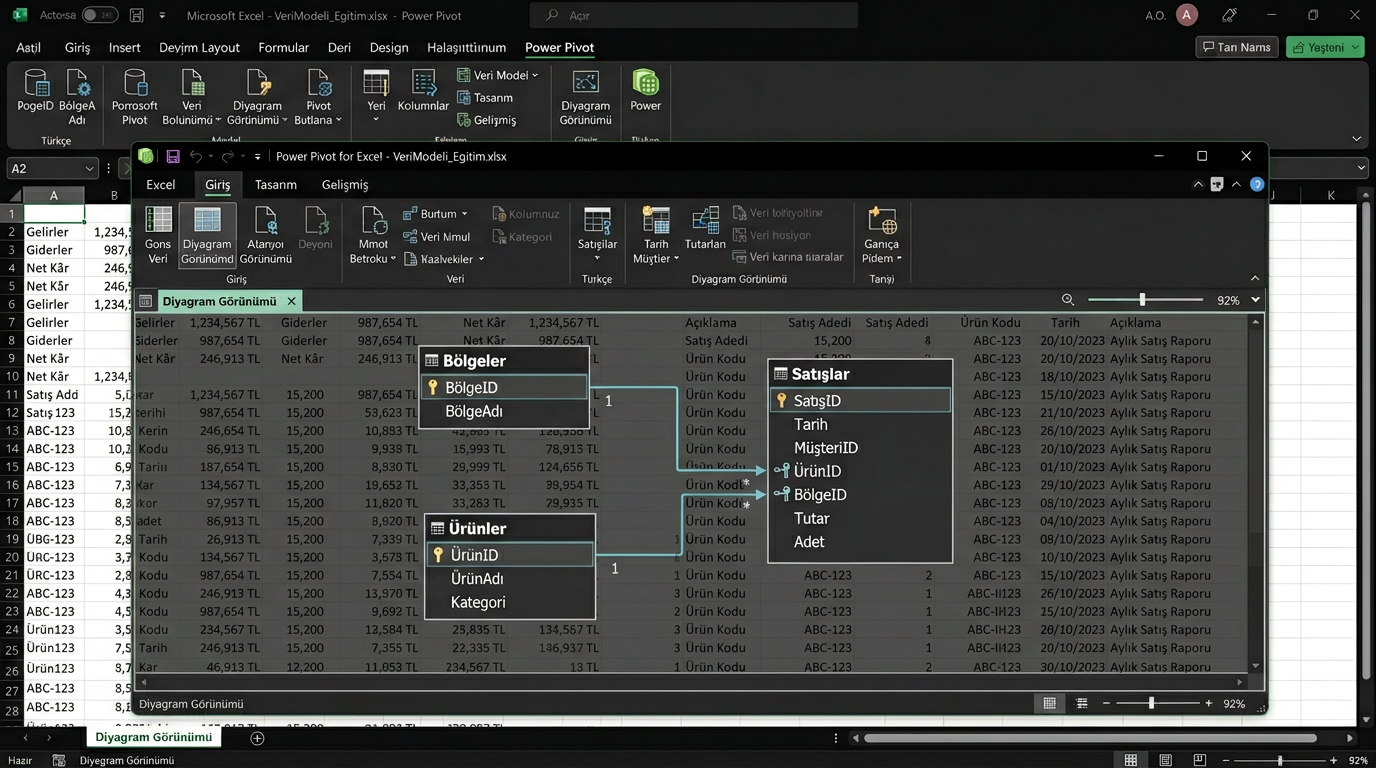Switch to grid data view button
The height and width of the screenshot is (768, 1376).
pos(1049,704)
